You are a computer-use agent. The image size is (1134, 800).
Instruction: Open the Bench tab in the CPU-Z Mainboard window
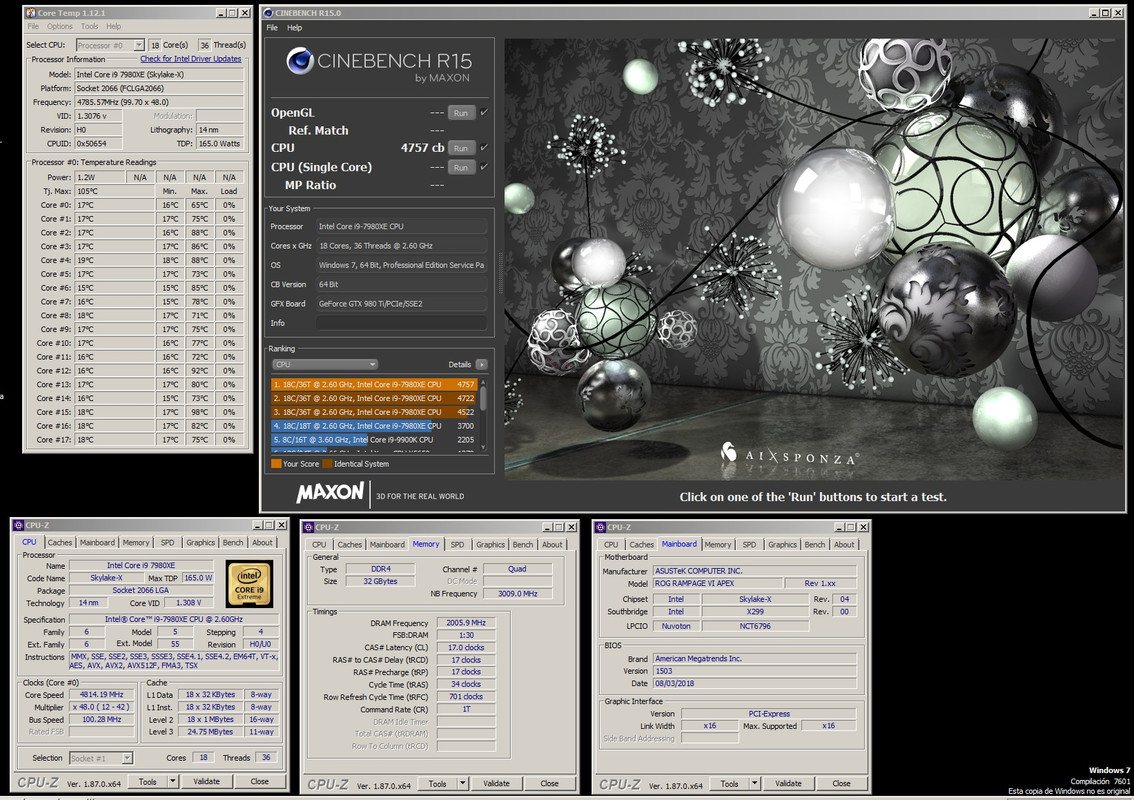(814, 545)
